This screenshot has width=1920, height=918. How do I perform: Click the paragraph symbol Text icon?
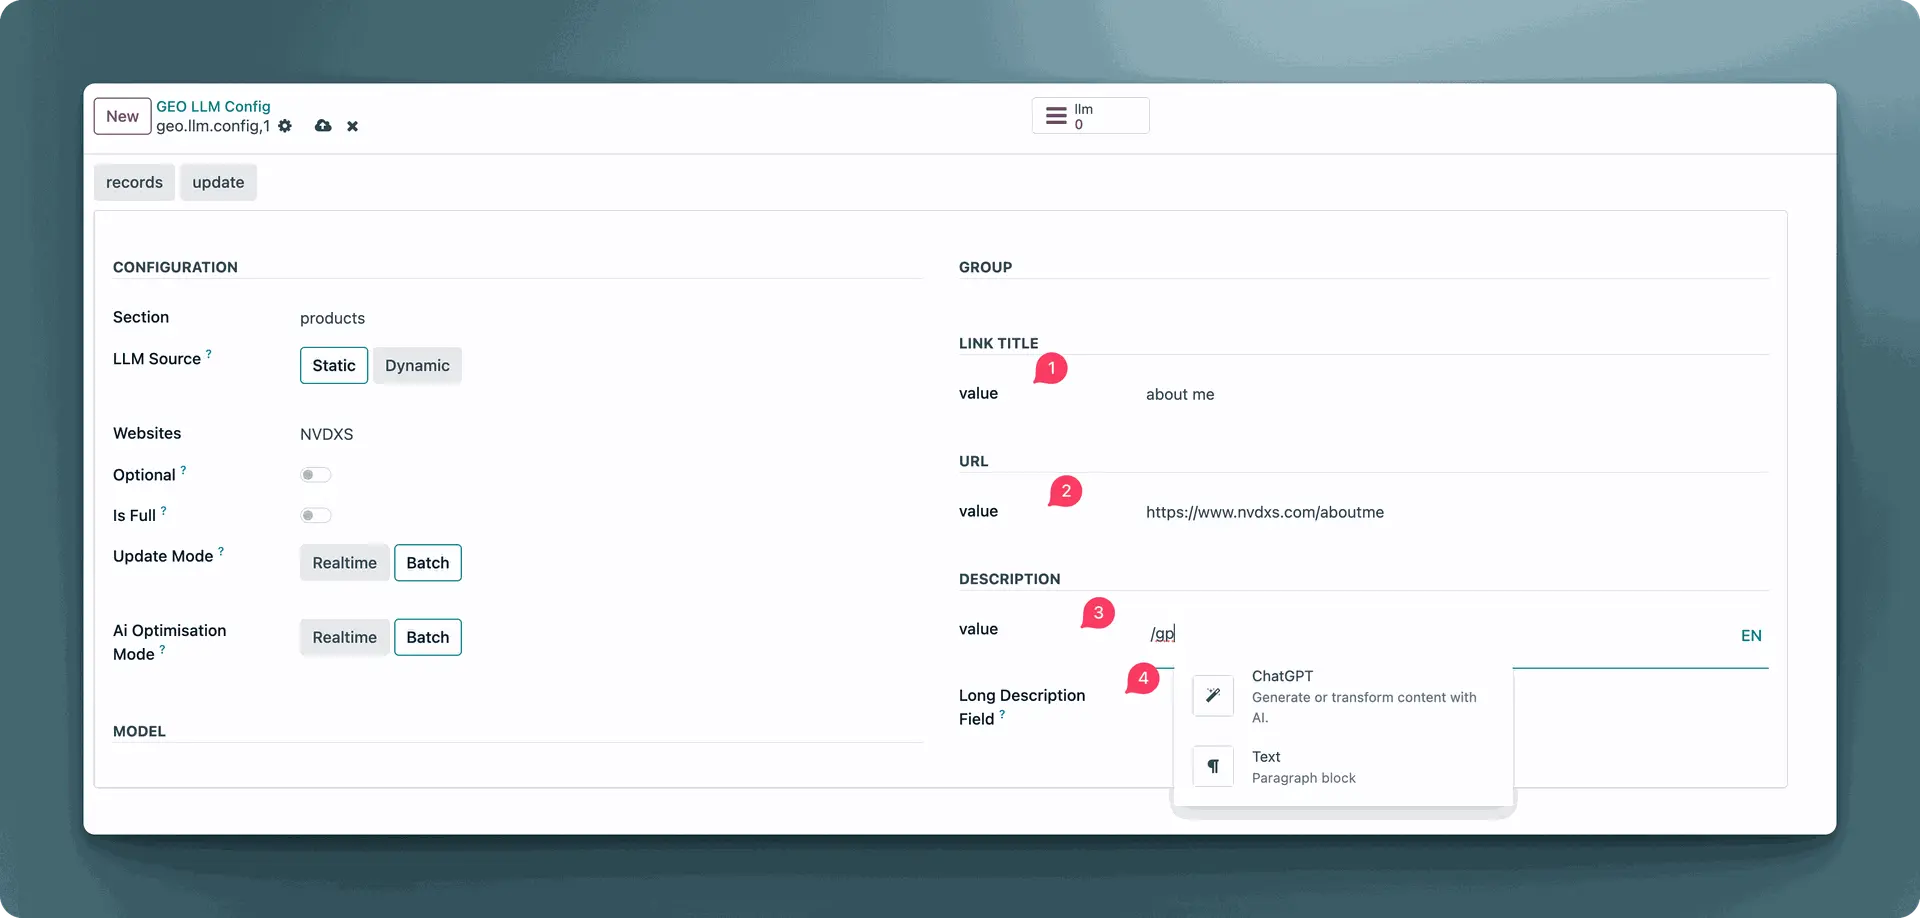[1213, 767]
